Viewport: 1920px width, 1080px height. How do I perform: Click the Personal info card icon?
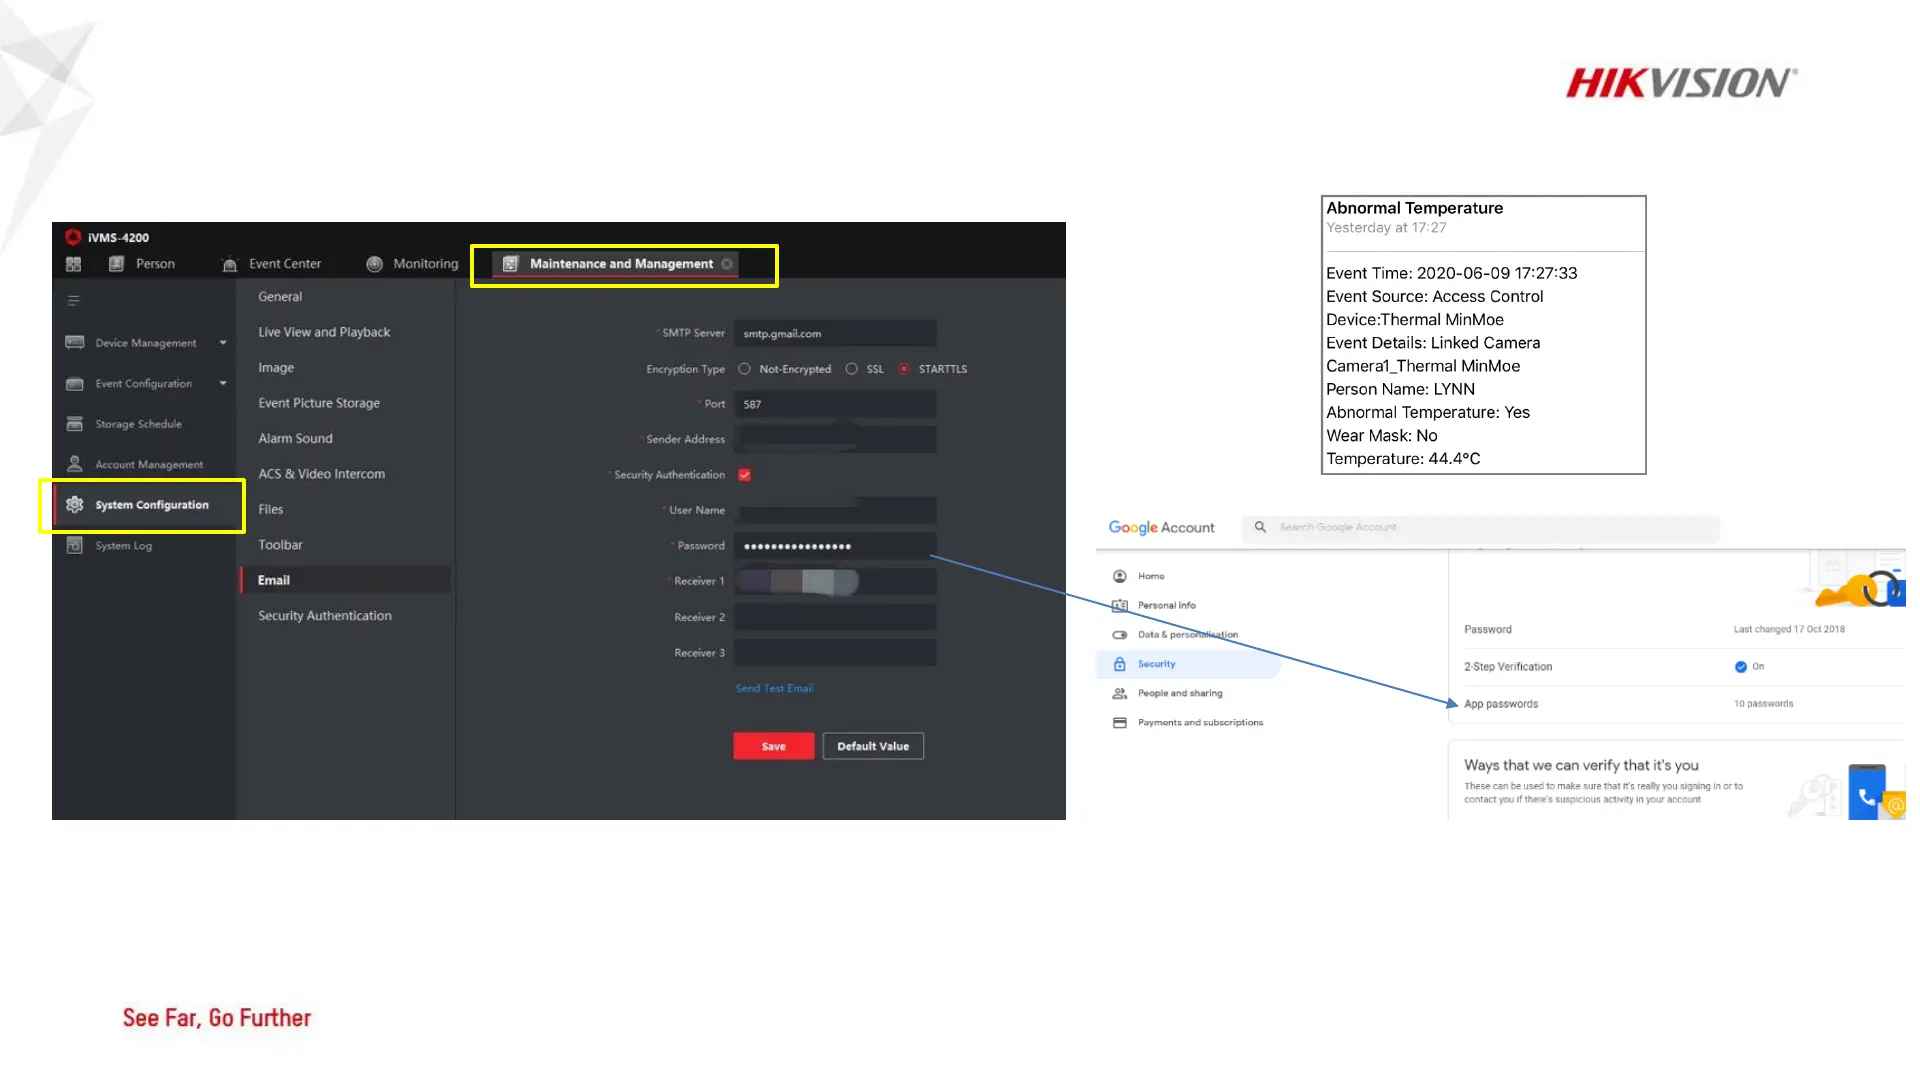1120,605
